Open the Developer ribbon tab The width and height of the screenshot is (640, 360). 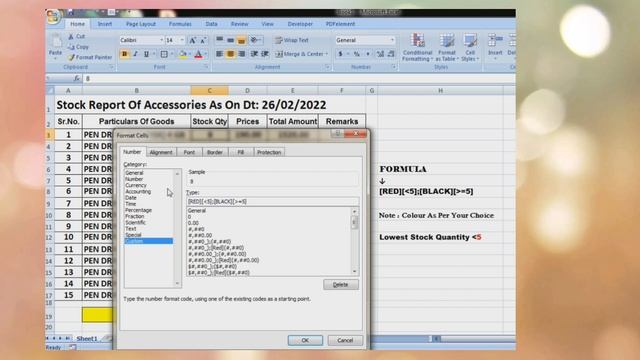(300, 24)
